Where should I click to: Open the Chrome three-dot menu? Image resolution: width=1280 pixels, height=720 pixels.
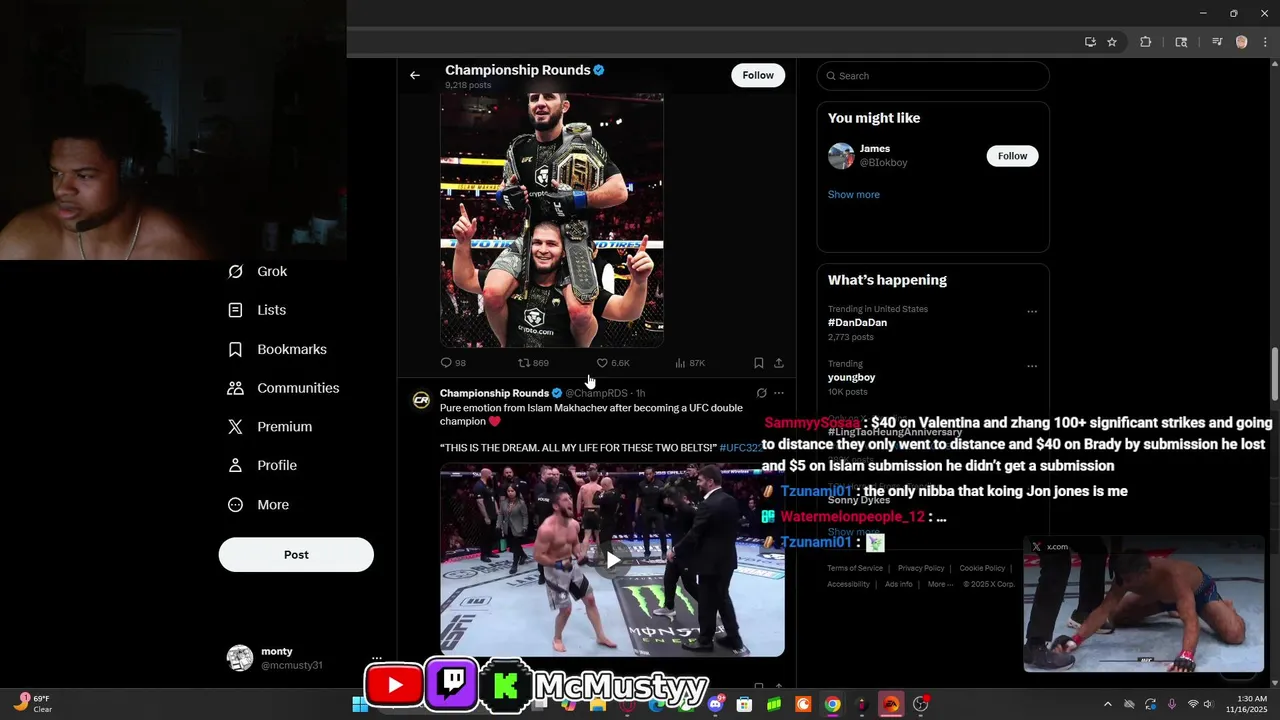(x=1263, y=42)
